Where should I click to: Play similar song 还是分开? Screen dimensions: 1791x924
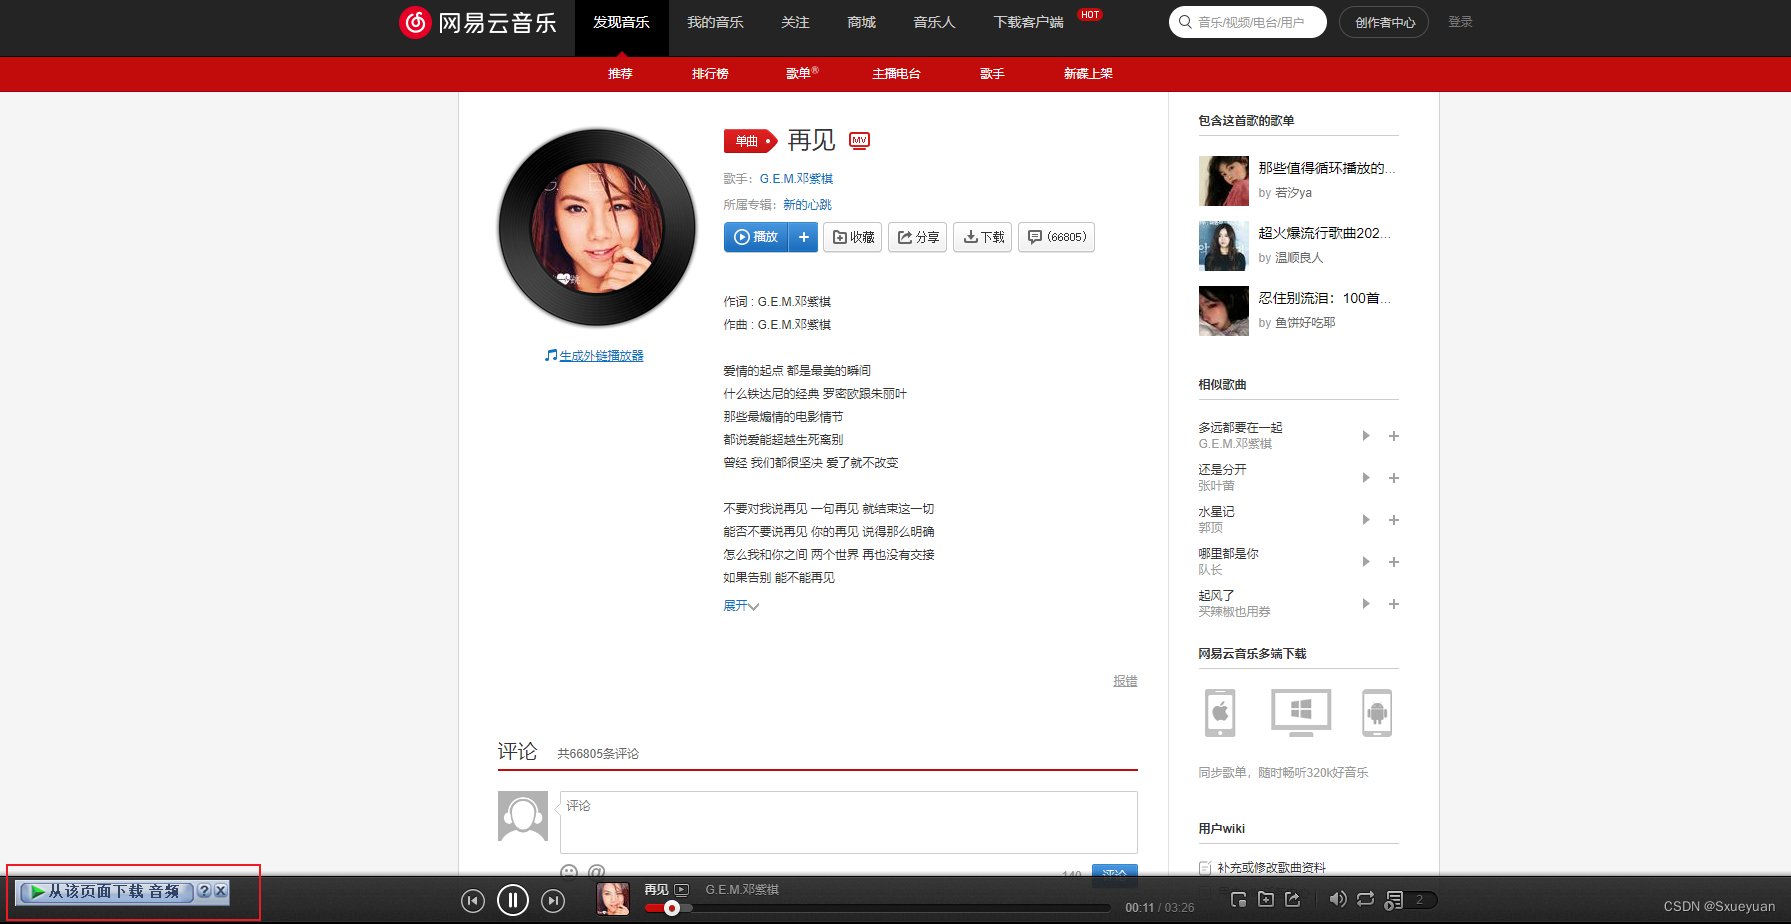click(1366, 478)
